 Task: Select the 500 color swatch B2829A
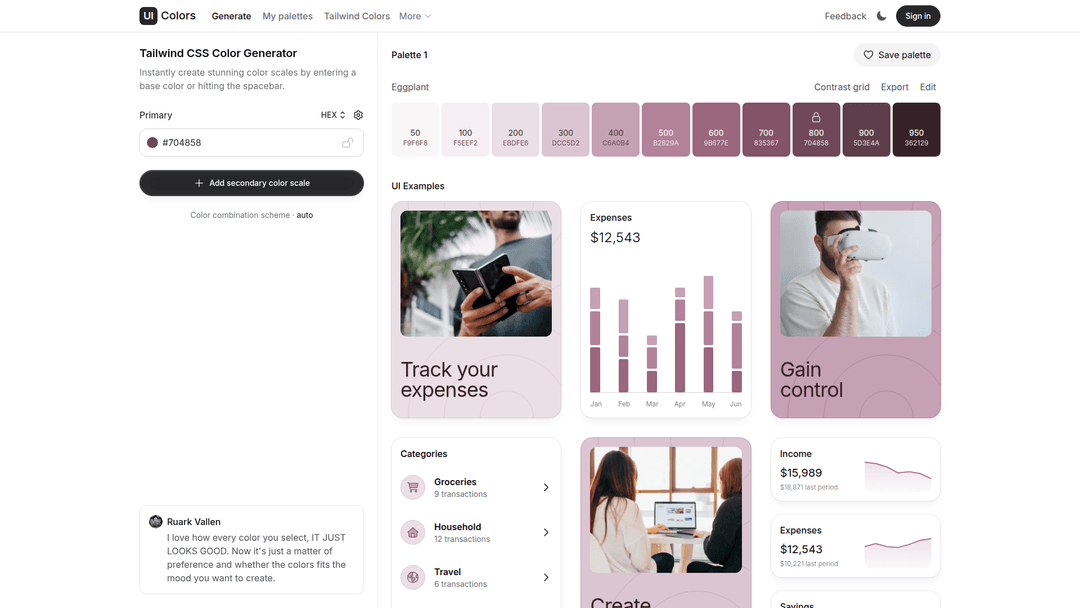click(x=666, y=130)
